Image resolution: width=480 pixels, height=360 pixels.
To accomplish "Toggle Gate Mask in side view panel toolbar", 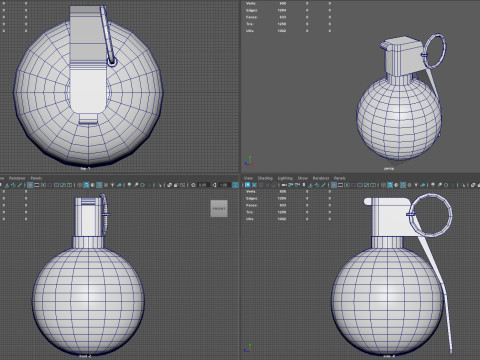I will 353,185.
